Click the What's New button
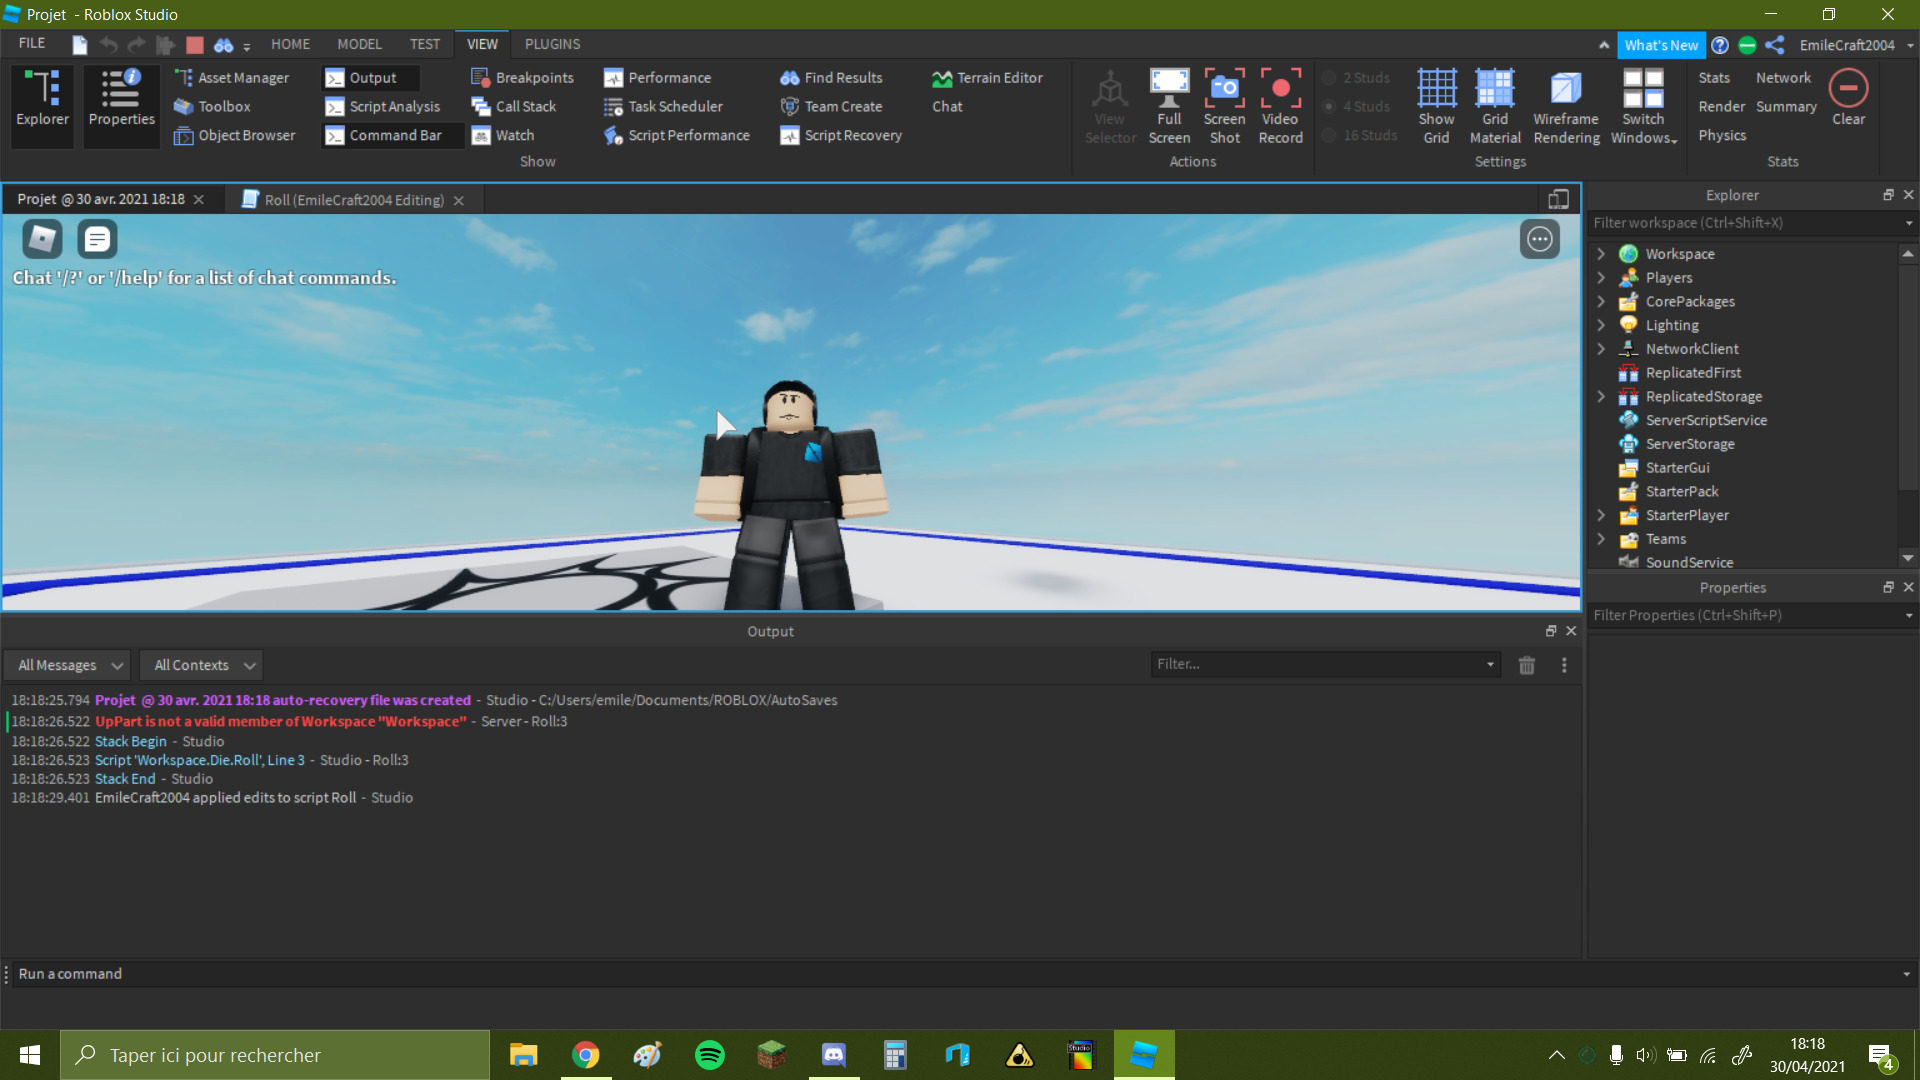Image resolution: width=1920 pixels, height=1080 pixels. click(1660, 45)
